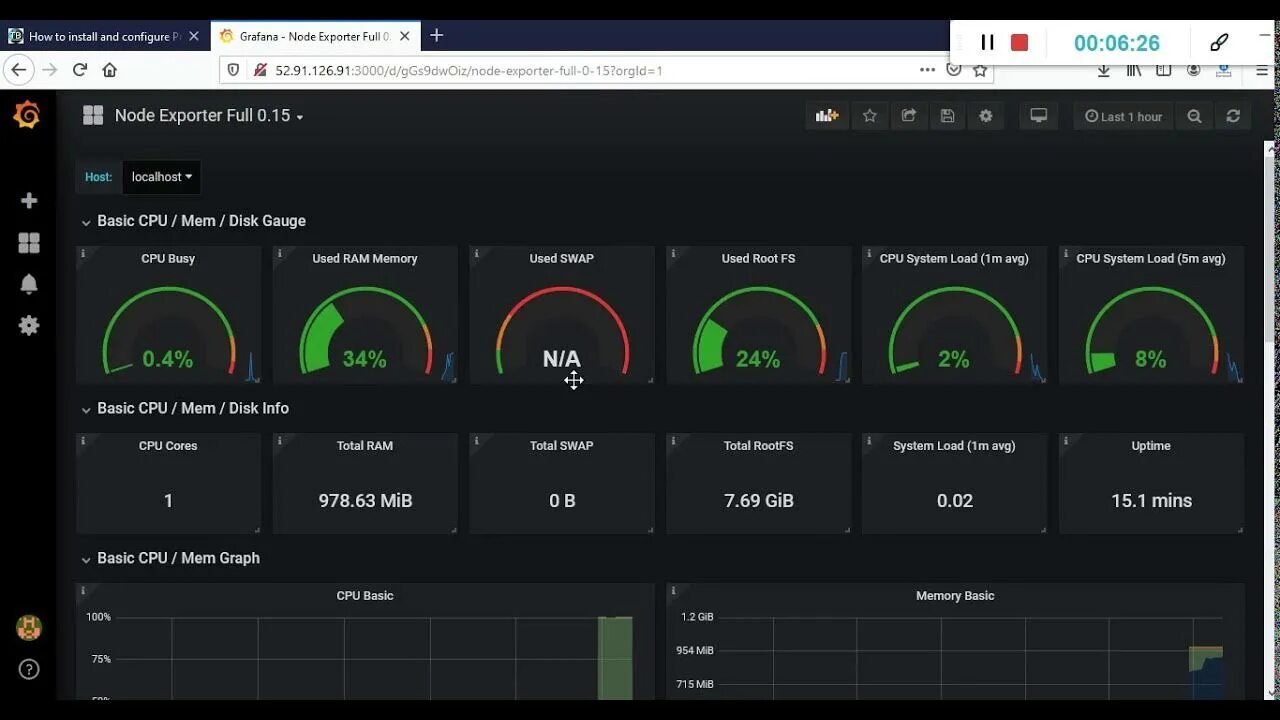
Task: Click the '15.1 mins' Uptime value
Action: coord(1151,501)
